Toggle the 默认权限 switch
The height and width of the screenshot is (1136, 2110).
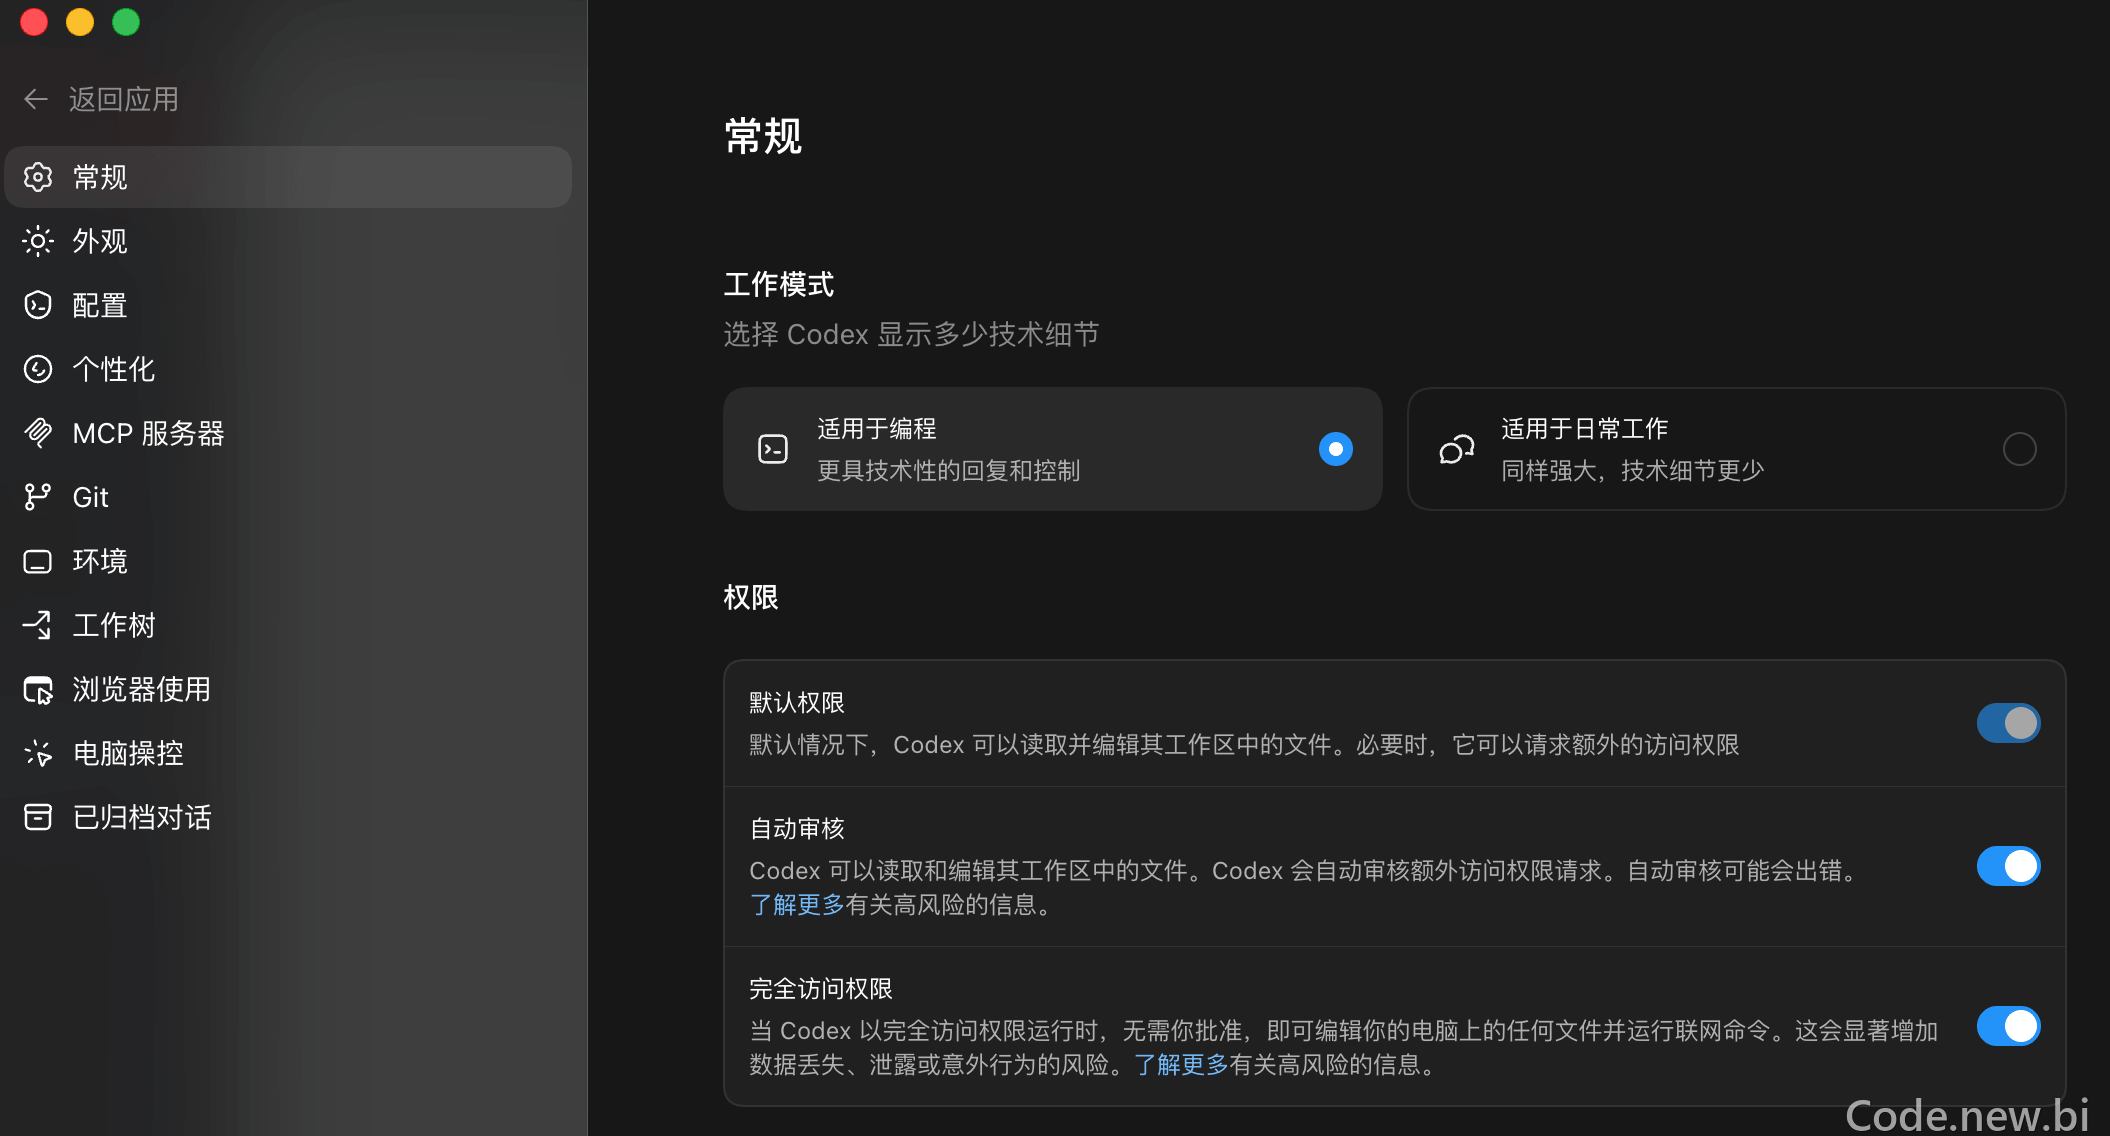click(x=2008, y=723)
